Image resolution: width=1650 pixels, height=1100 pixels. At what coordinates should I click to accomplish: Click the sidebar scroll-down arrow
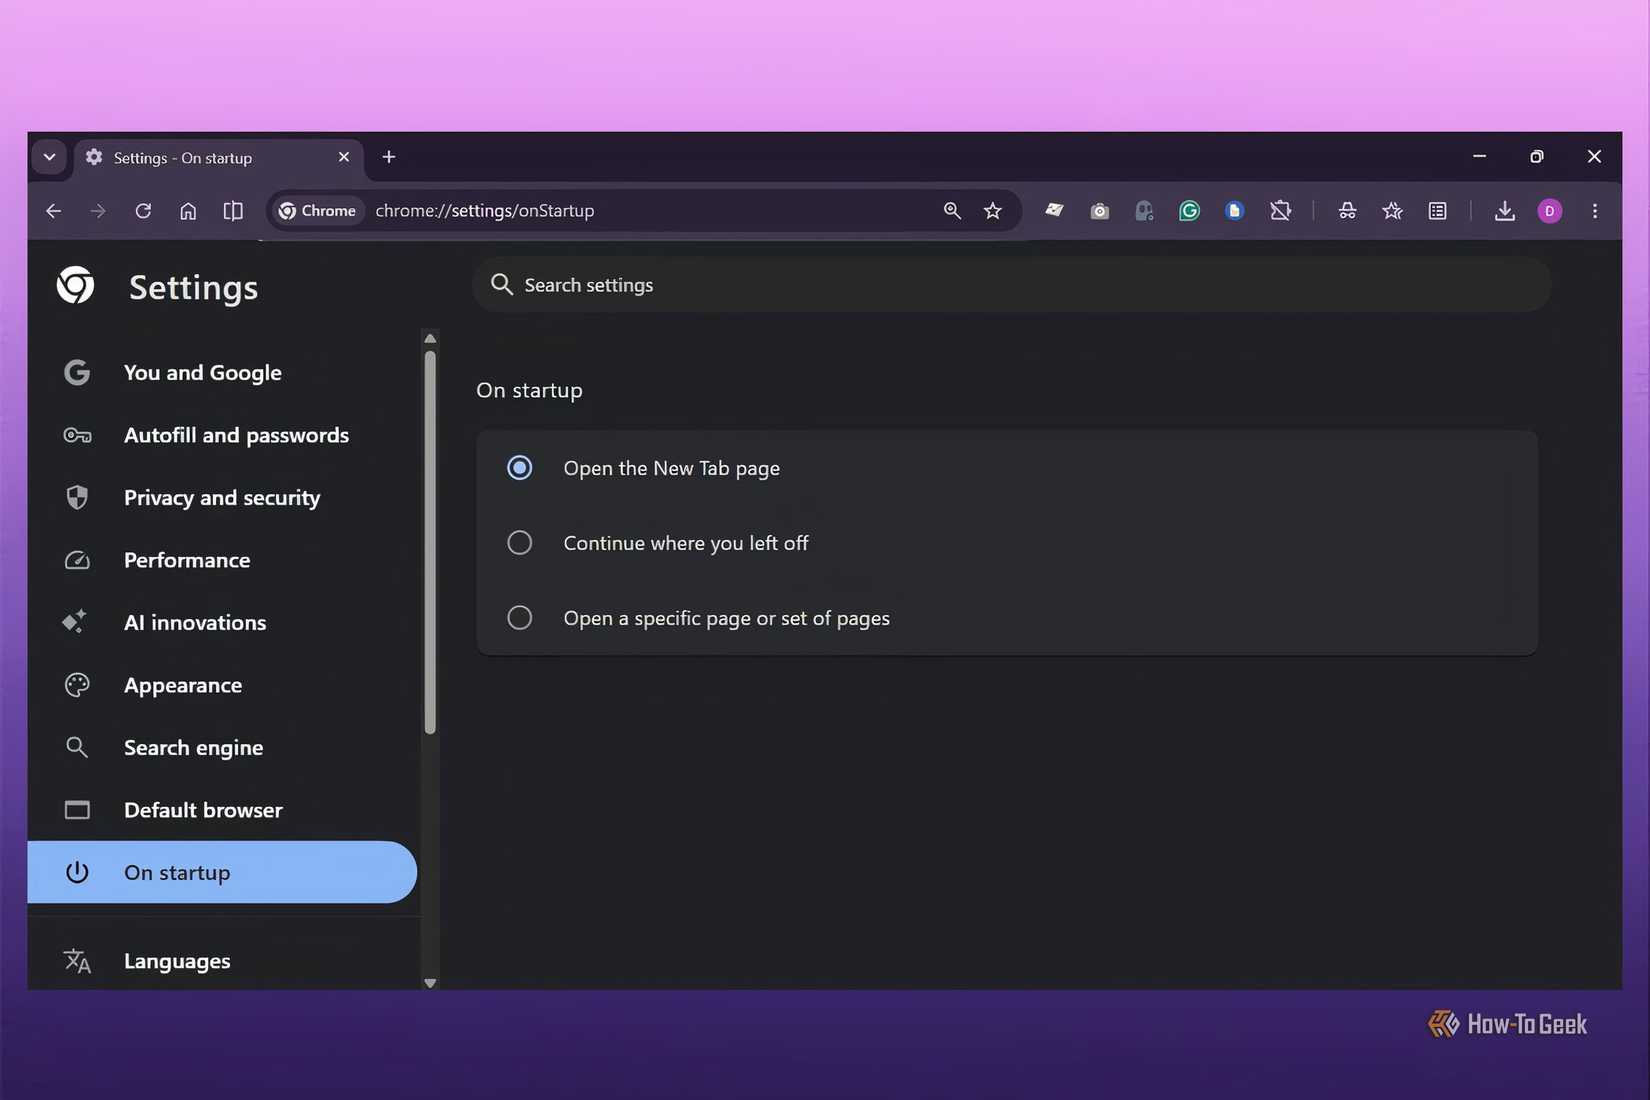430,983
